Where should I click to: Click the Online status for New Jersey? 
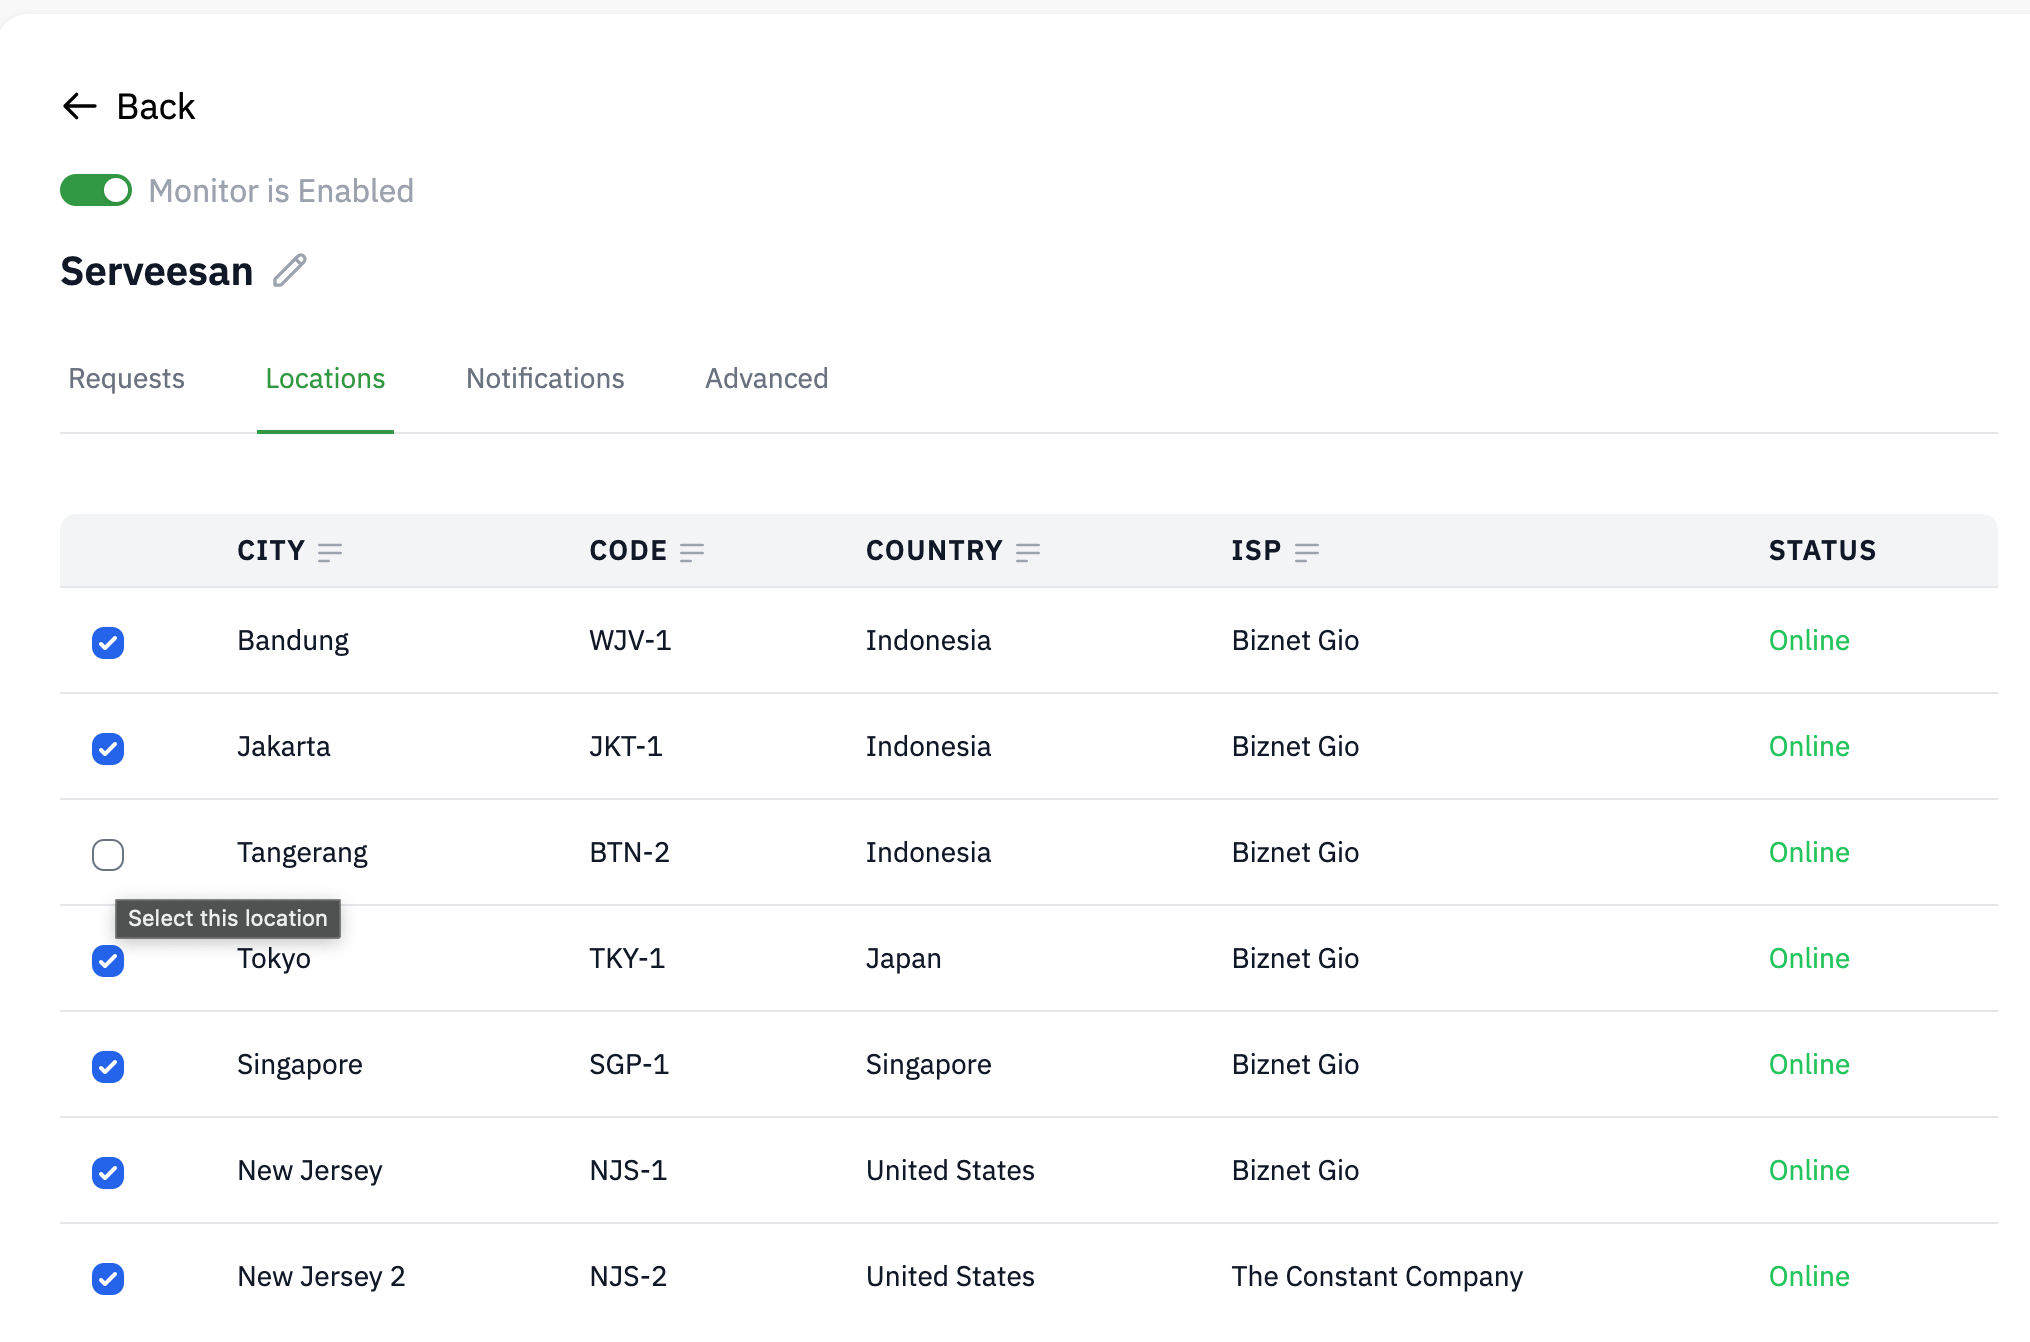point(1809,1171)
